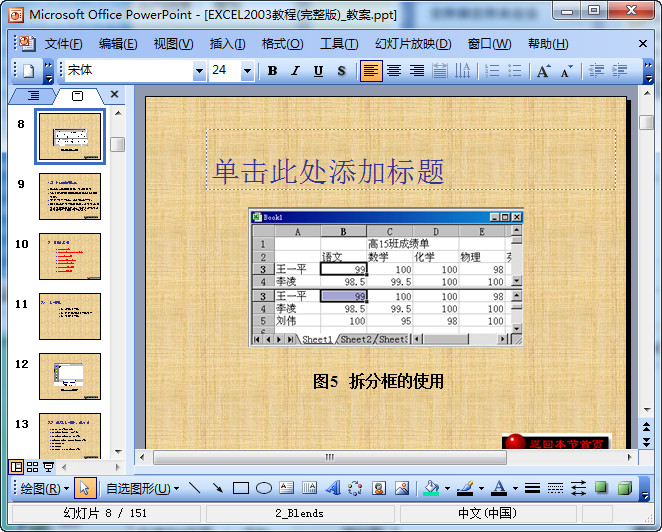
Task: Open the 编辑(E) menu
Action: coord(118,44)
